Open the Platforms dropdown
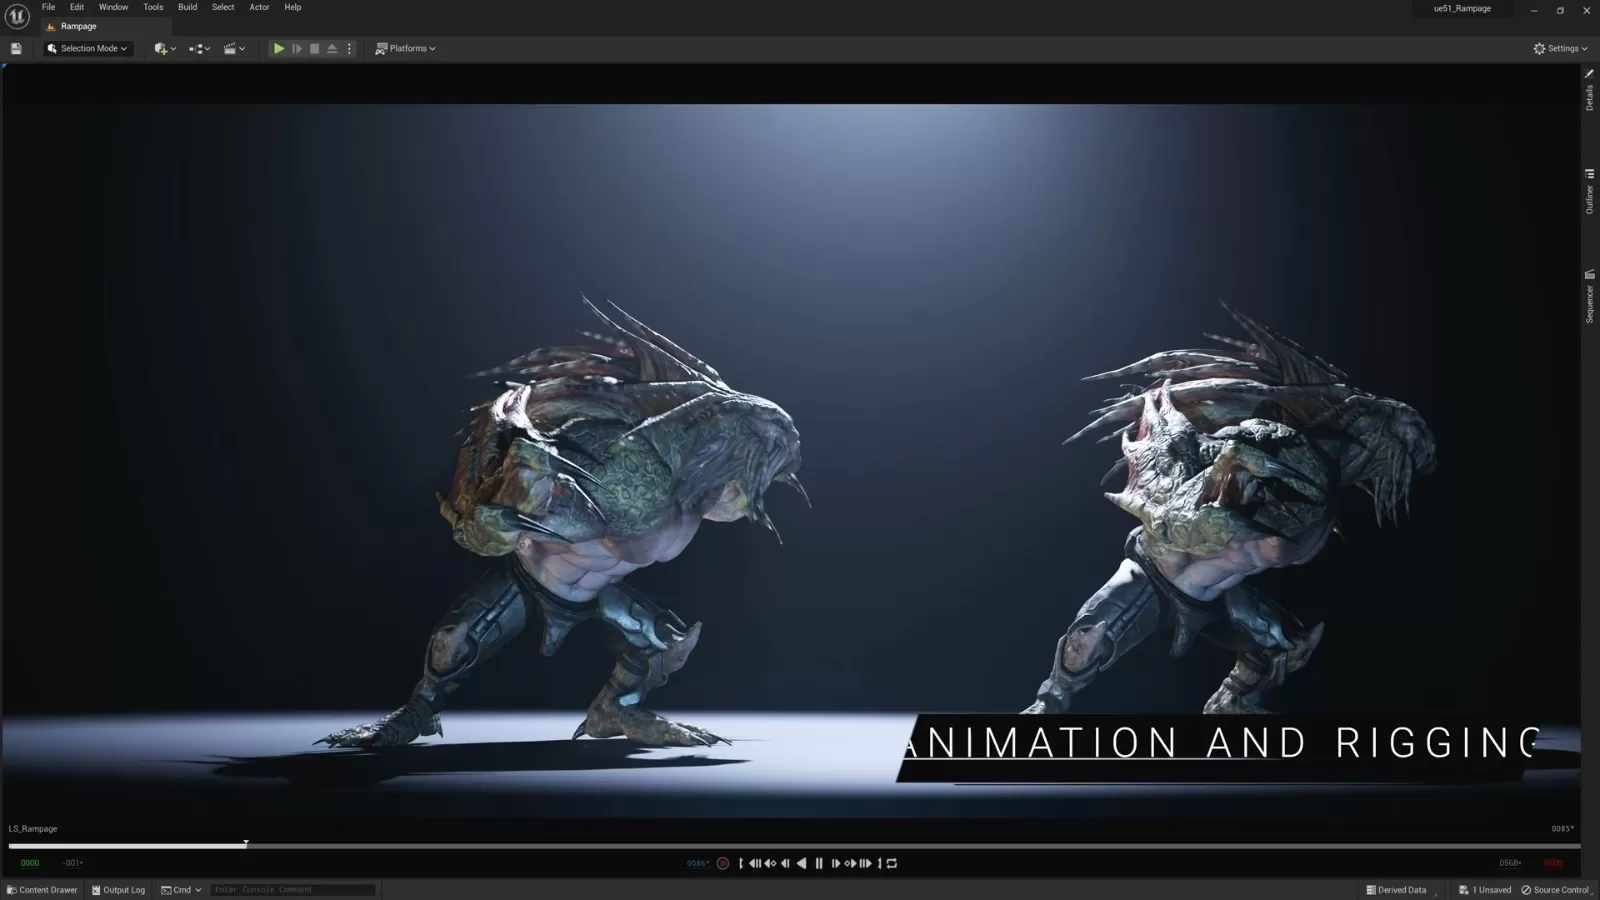1600x900 pixels. 405,48
